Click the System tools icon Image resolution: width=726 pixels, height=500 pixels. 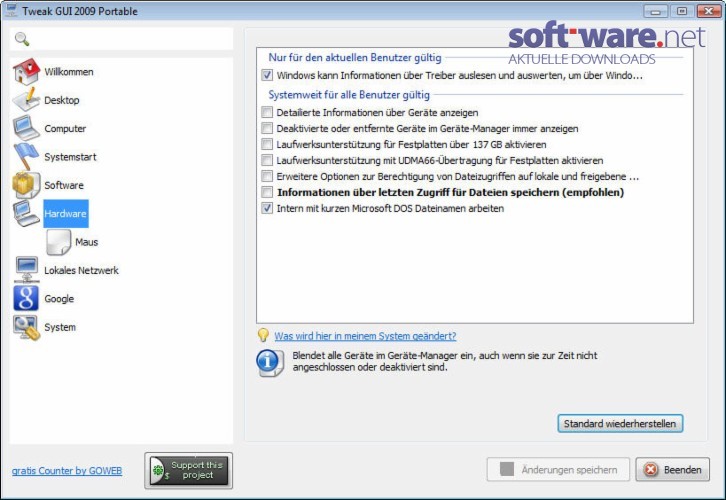tap(26, 327)
